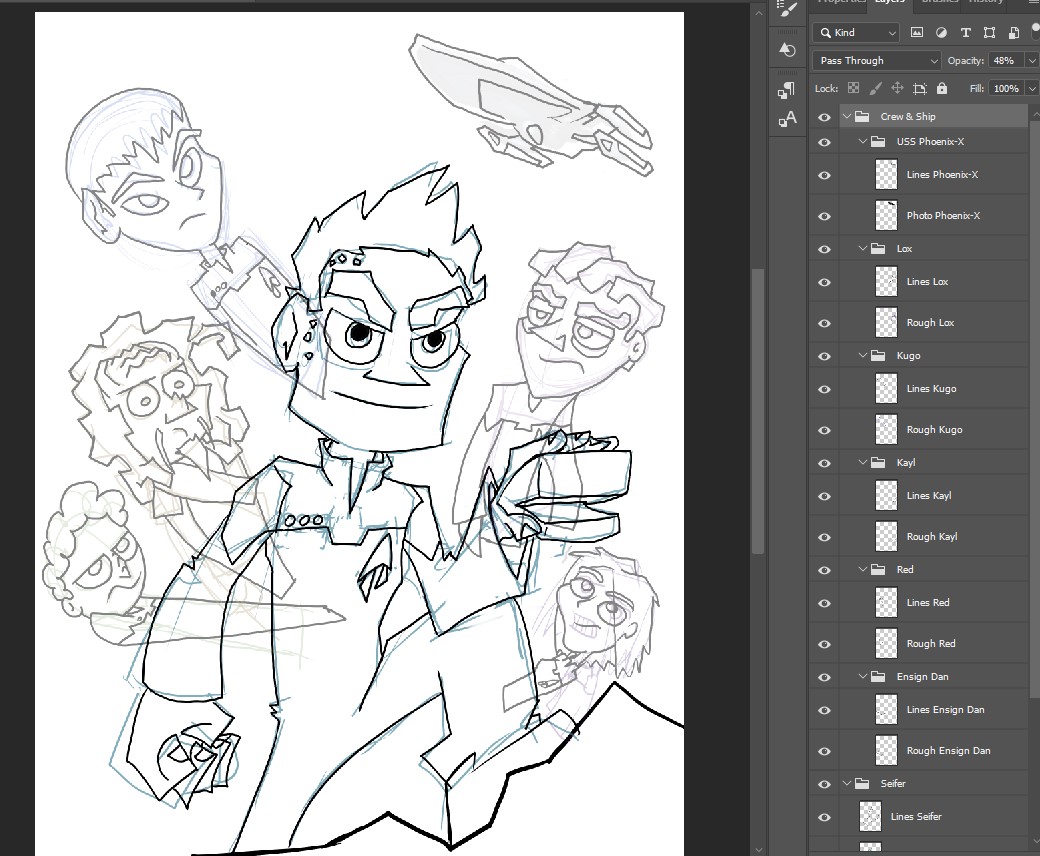Open the Kind search filter dropdown
Screen dimensions: 1040x856
pyautogui.click(x=856, y=32)
